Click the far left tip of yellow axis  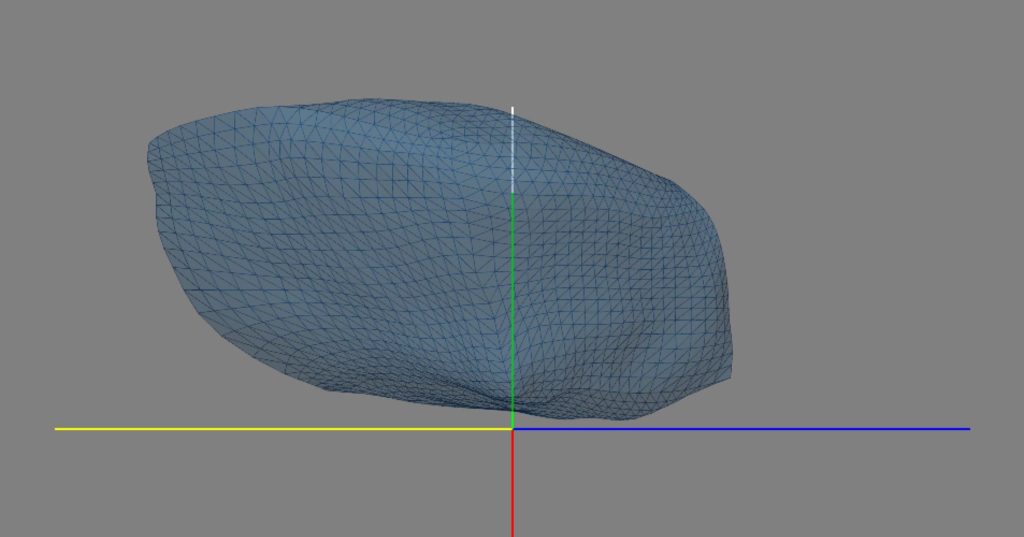[x=57, y=429]
